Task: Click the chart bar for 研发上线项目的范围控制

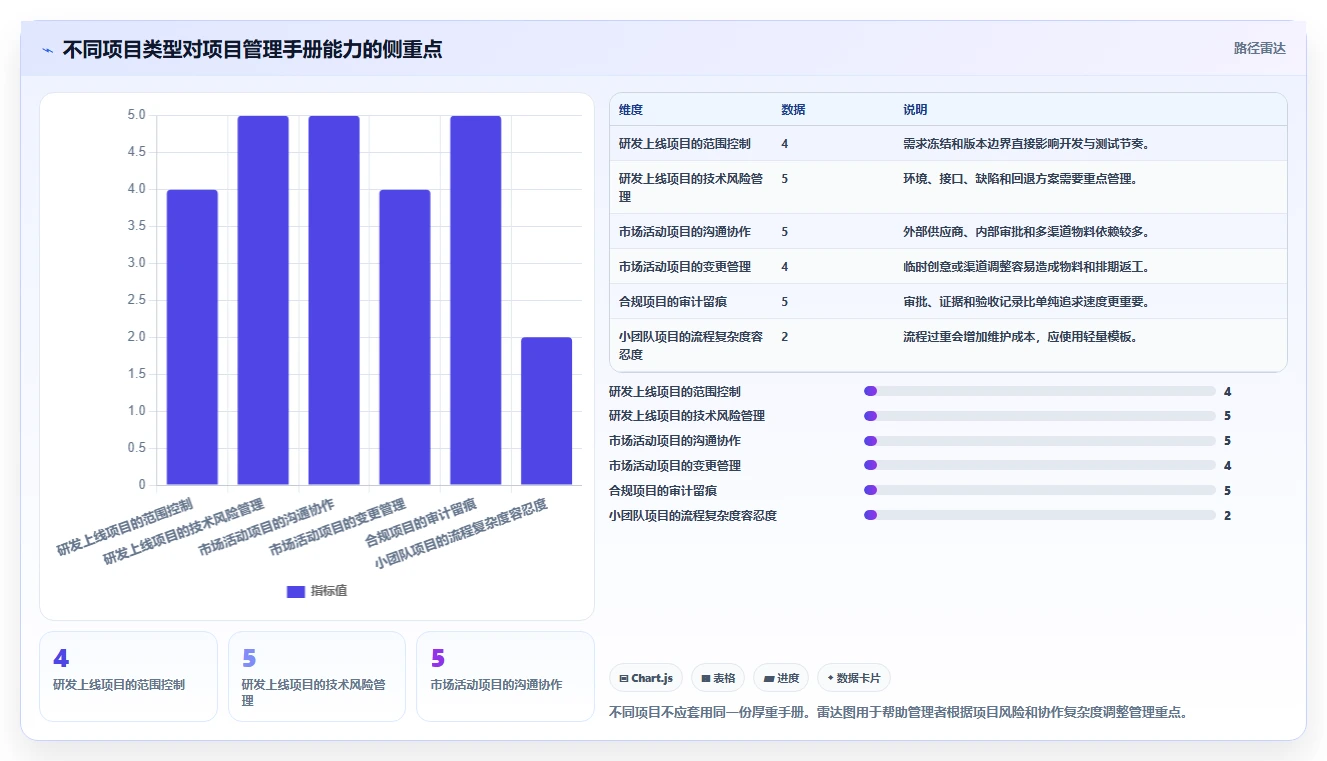Action: pyautogui.click(x=192, y=337)
